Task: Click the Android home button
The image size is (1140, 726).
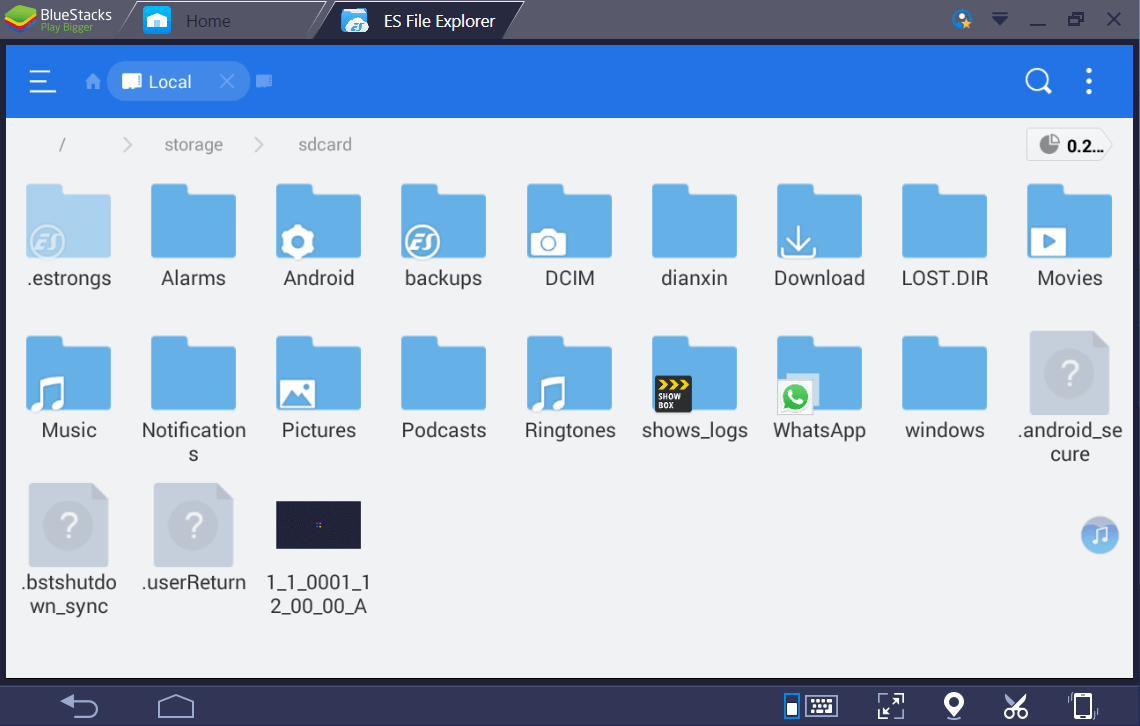Action: (x=176, y=706)
